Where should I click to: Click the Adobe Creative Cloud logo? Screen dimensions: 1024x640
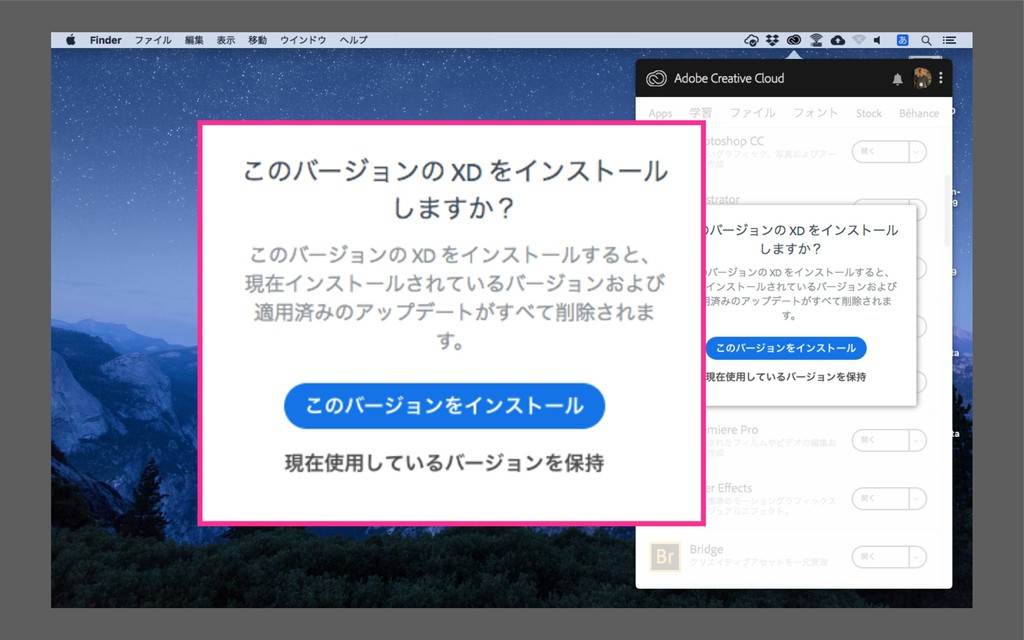[x=656, y=78]
